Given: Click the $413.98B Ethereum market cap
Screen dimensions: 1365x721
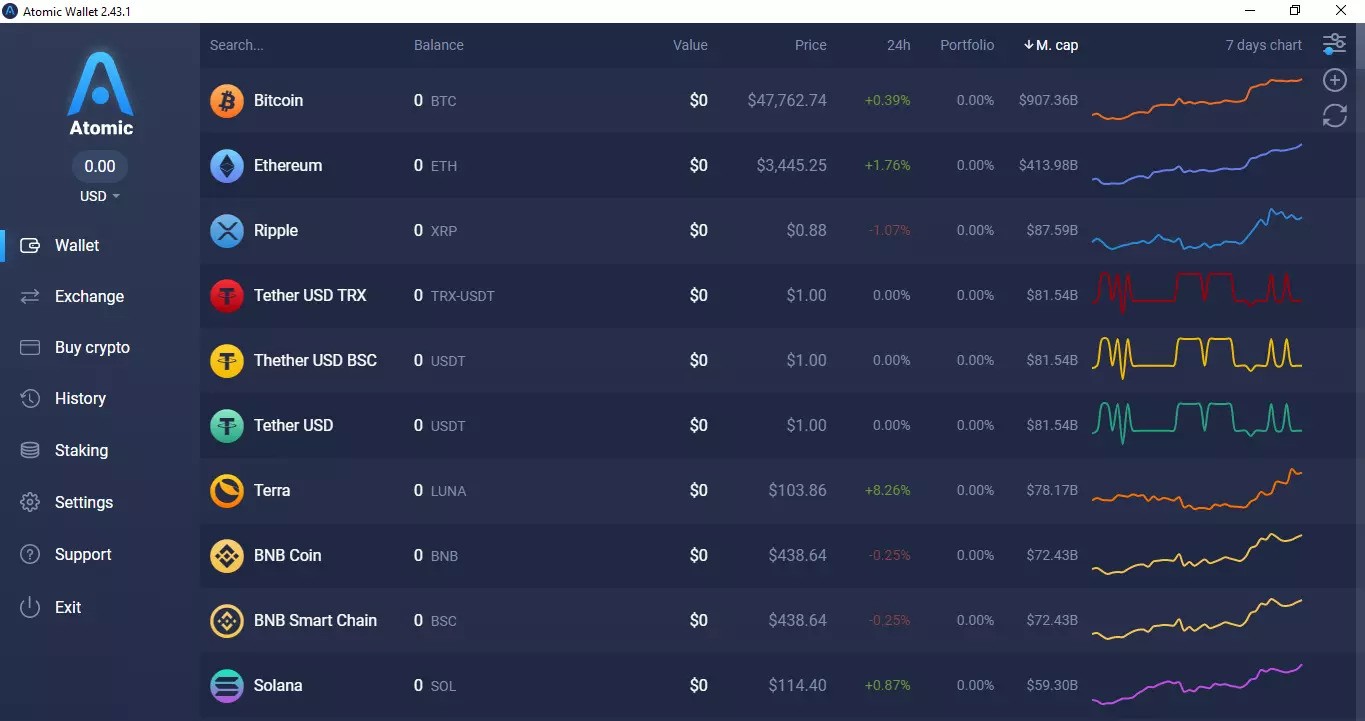Looking at the screenshot, I should coord(1048,165).
